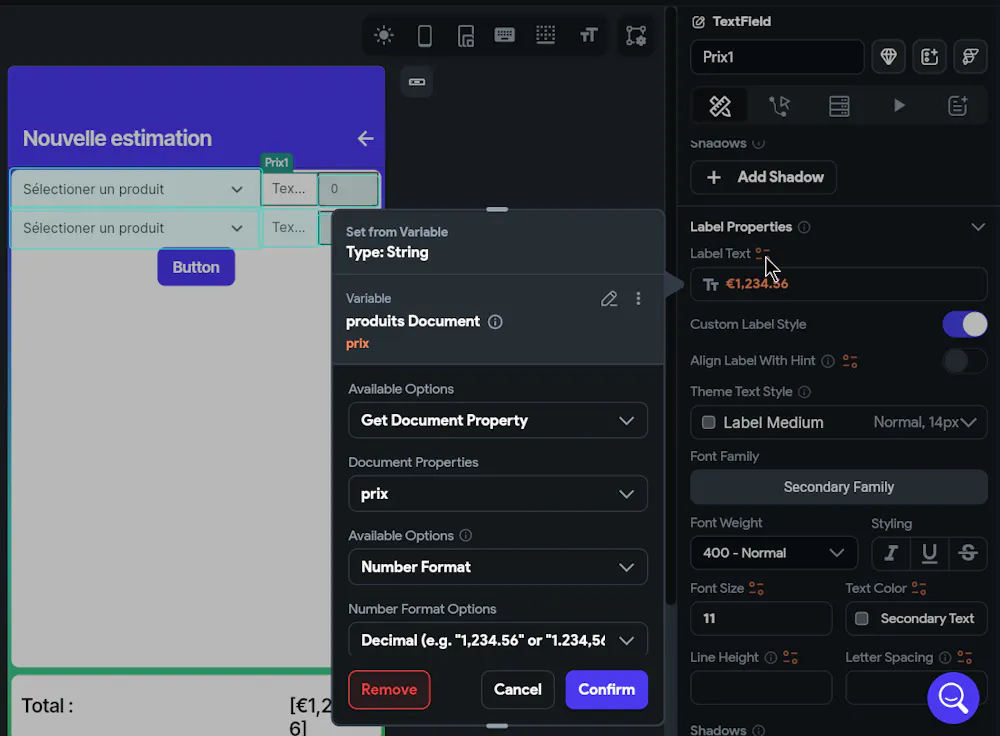Viewport: 1000px width, 736px height.
Task: Click the Label Medium style color swatch
Action: tap(709, 422)
